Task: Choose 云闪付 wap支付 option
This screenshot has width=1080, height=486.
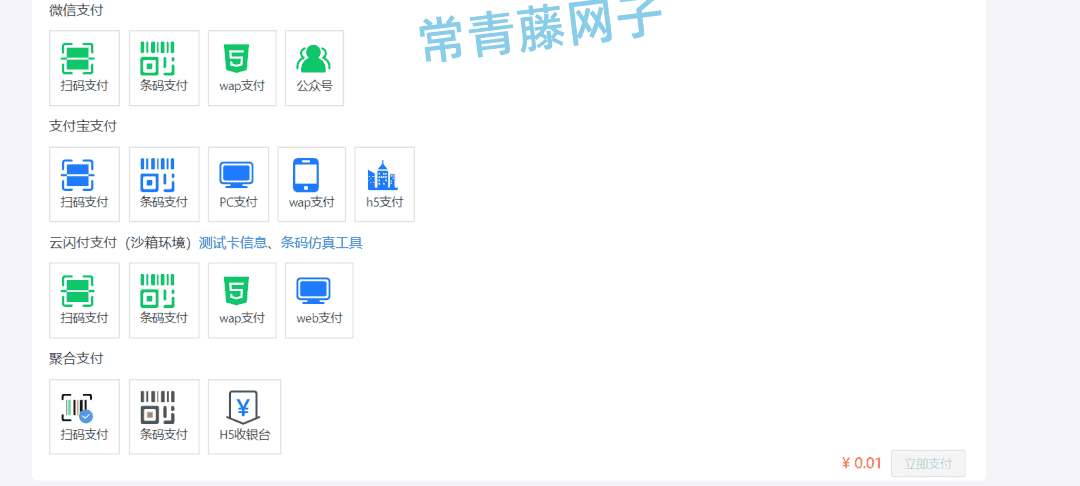Action: click(242, 300)
